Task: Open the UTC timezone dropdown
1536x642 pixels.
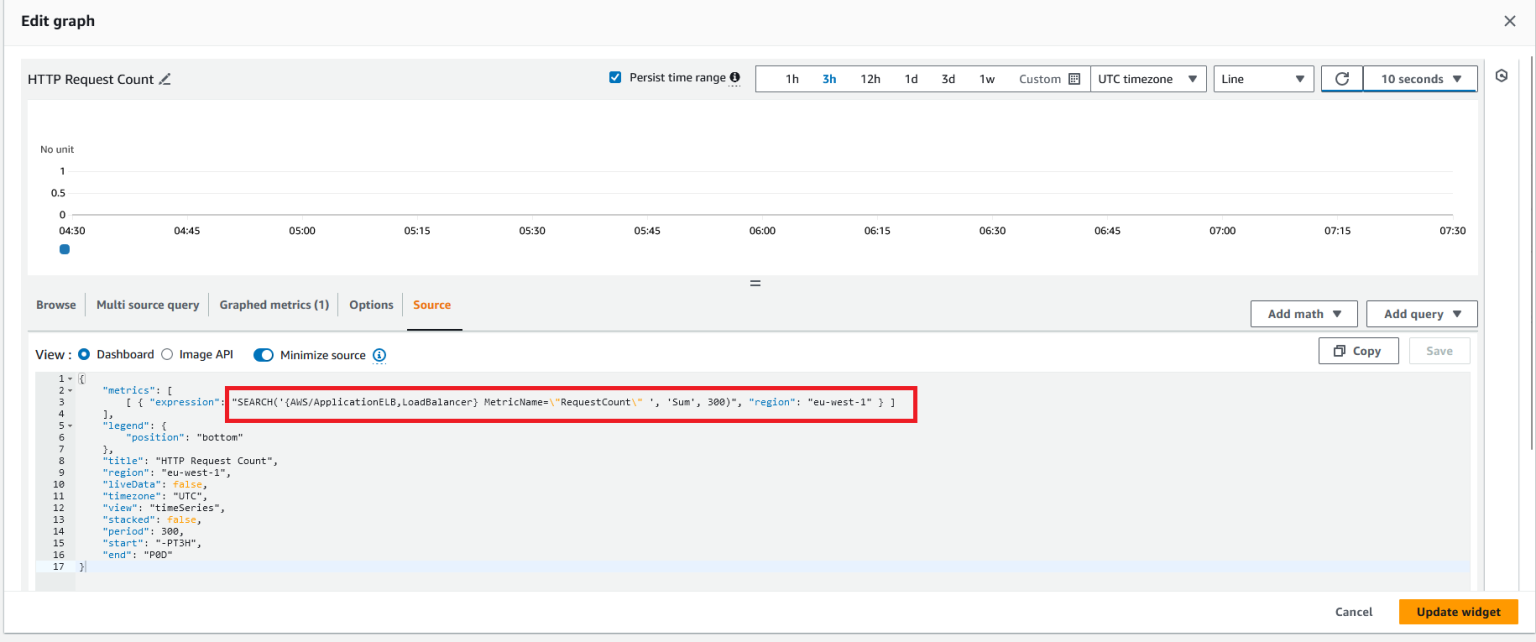Action: tap(1148, 78)
